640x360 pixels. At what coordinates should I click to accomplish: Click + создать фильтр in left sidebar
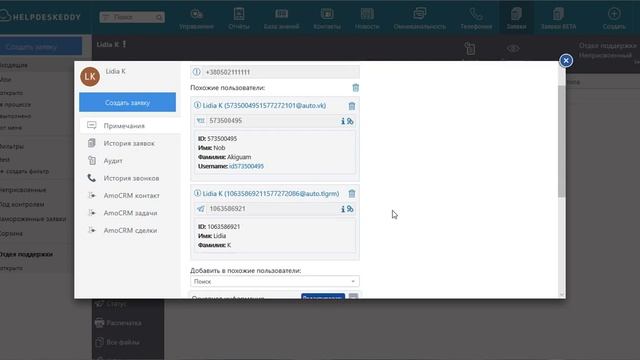24,171
